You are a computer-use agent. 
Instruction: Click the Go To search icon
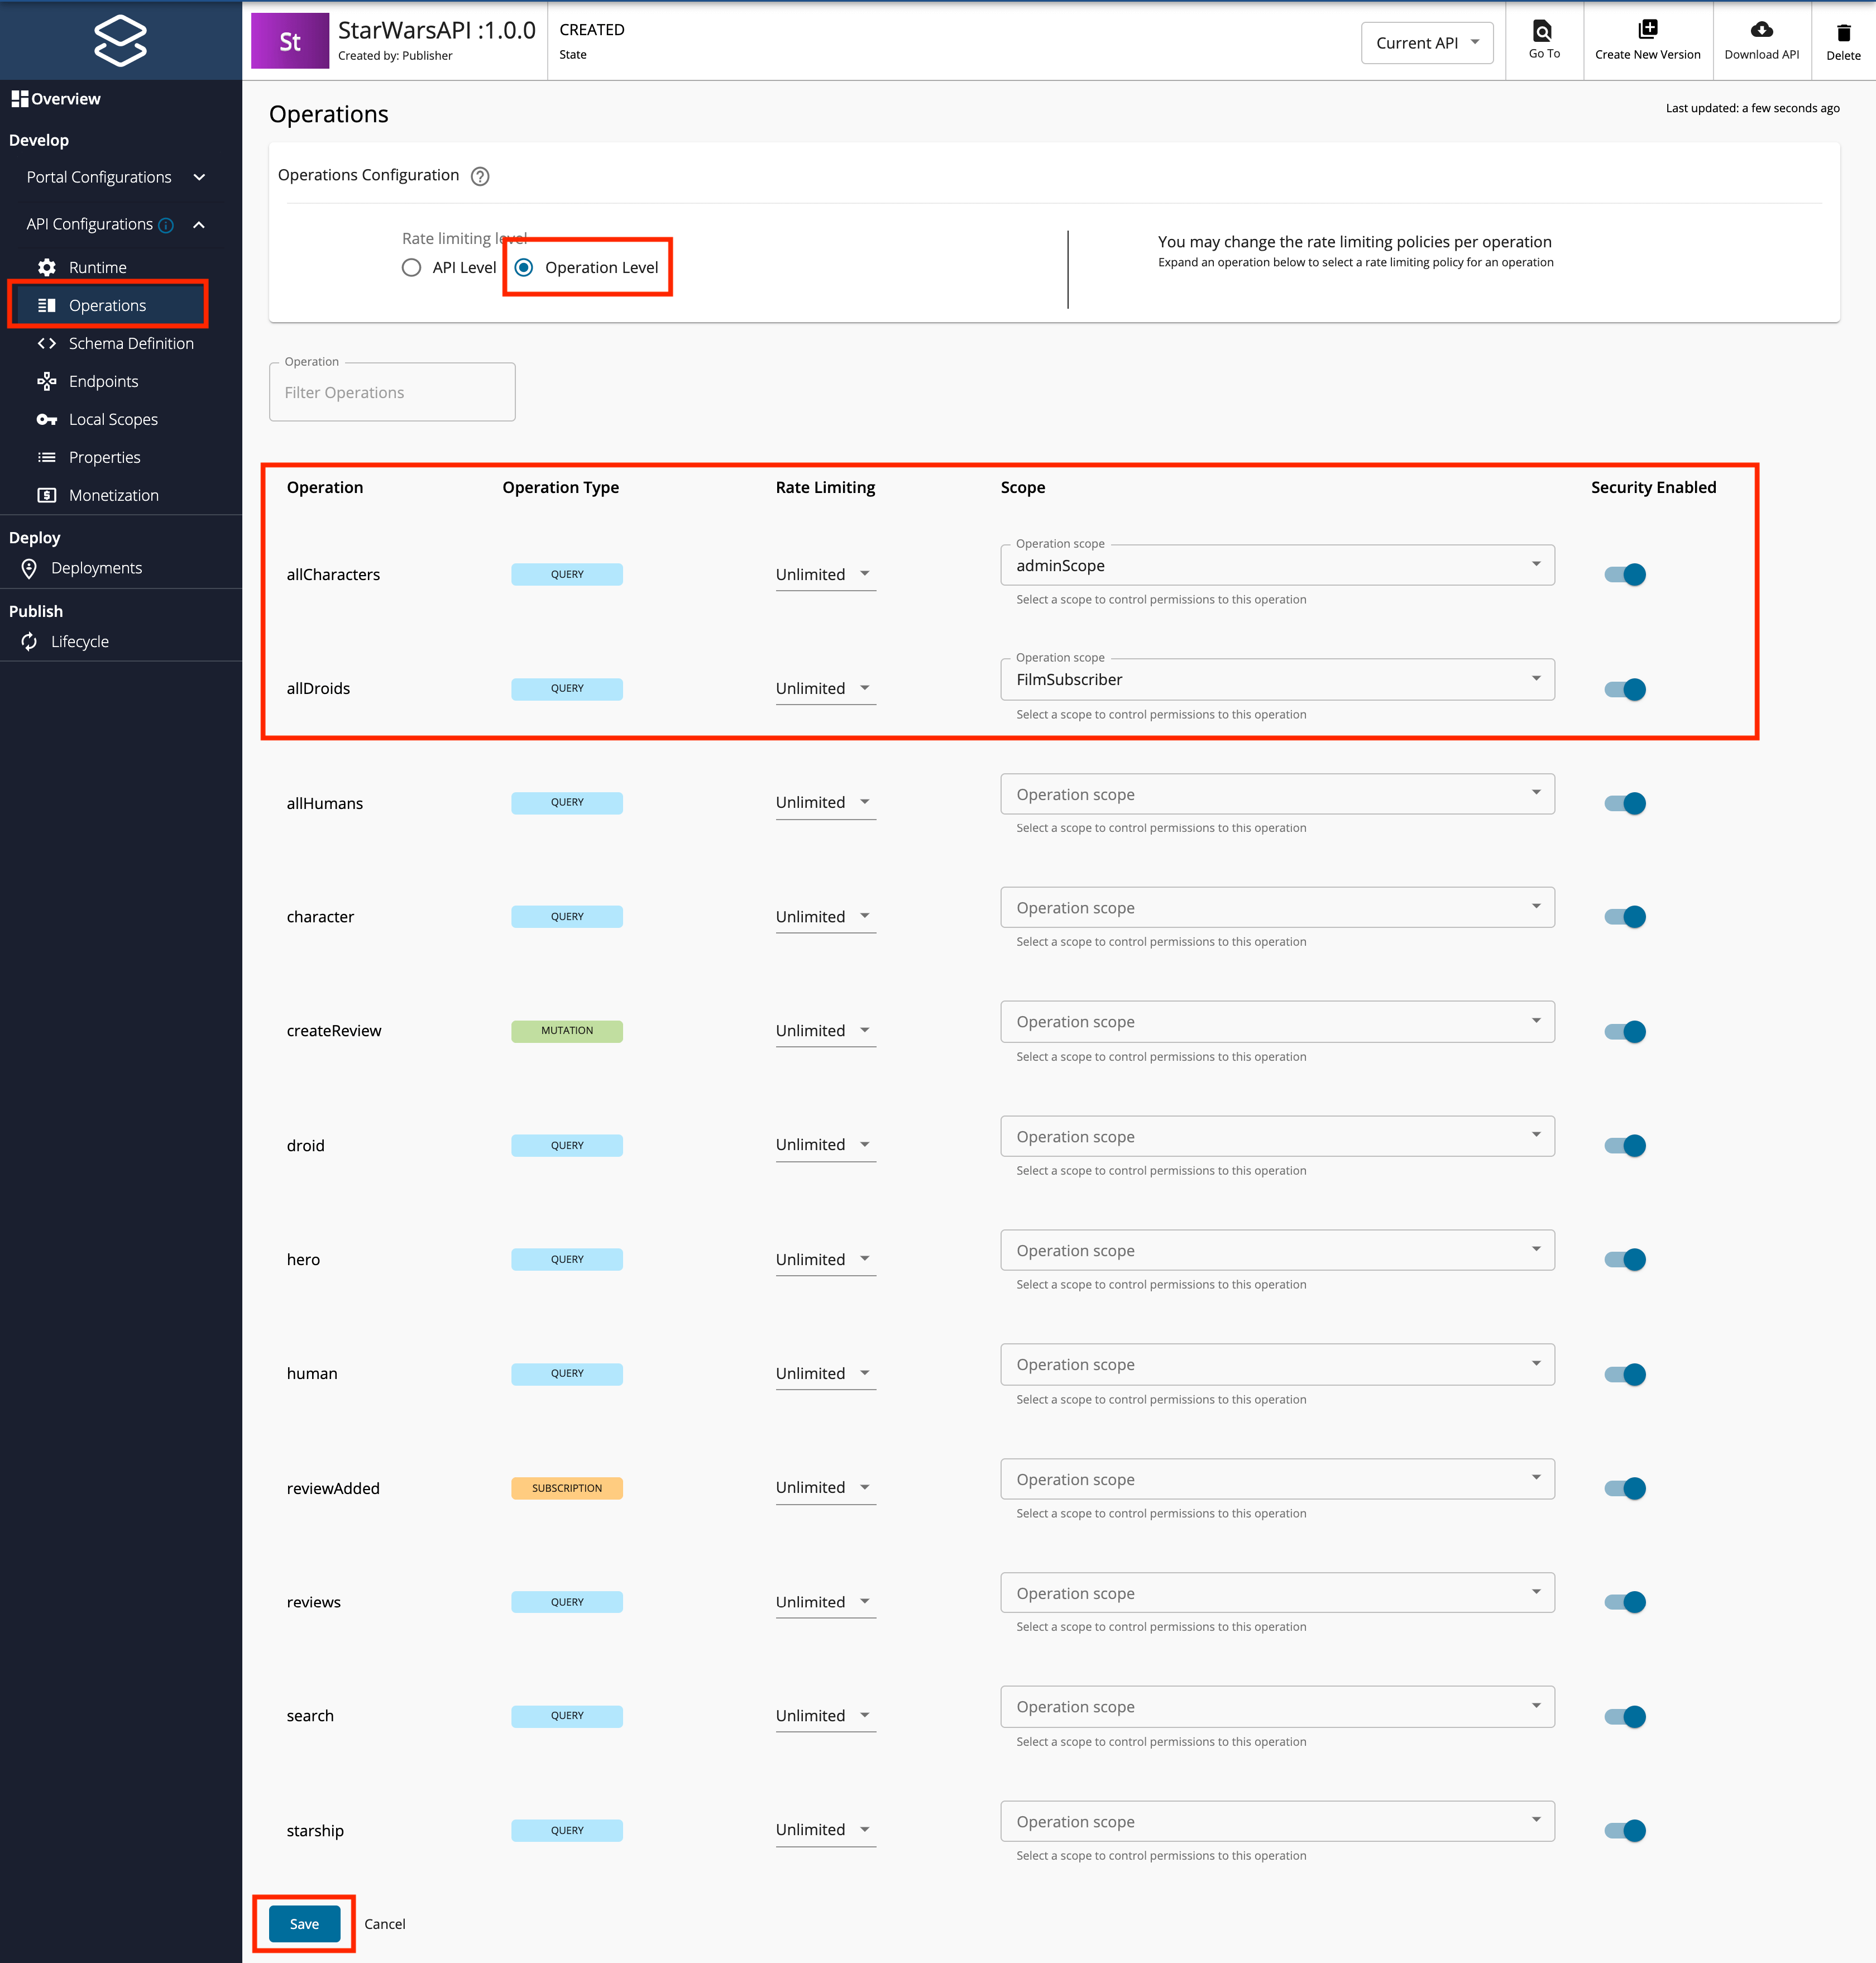1543,30
